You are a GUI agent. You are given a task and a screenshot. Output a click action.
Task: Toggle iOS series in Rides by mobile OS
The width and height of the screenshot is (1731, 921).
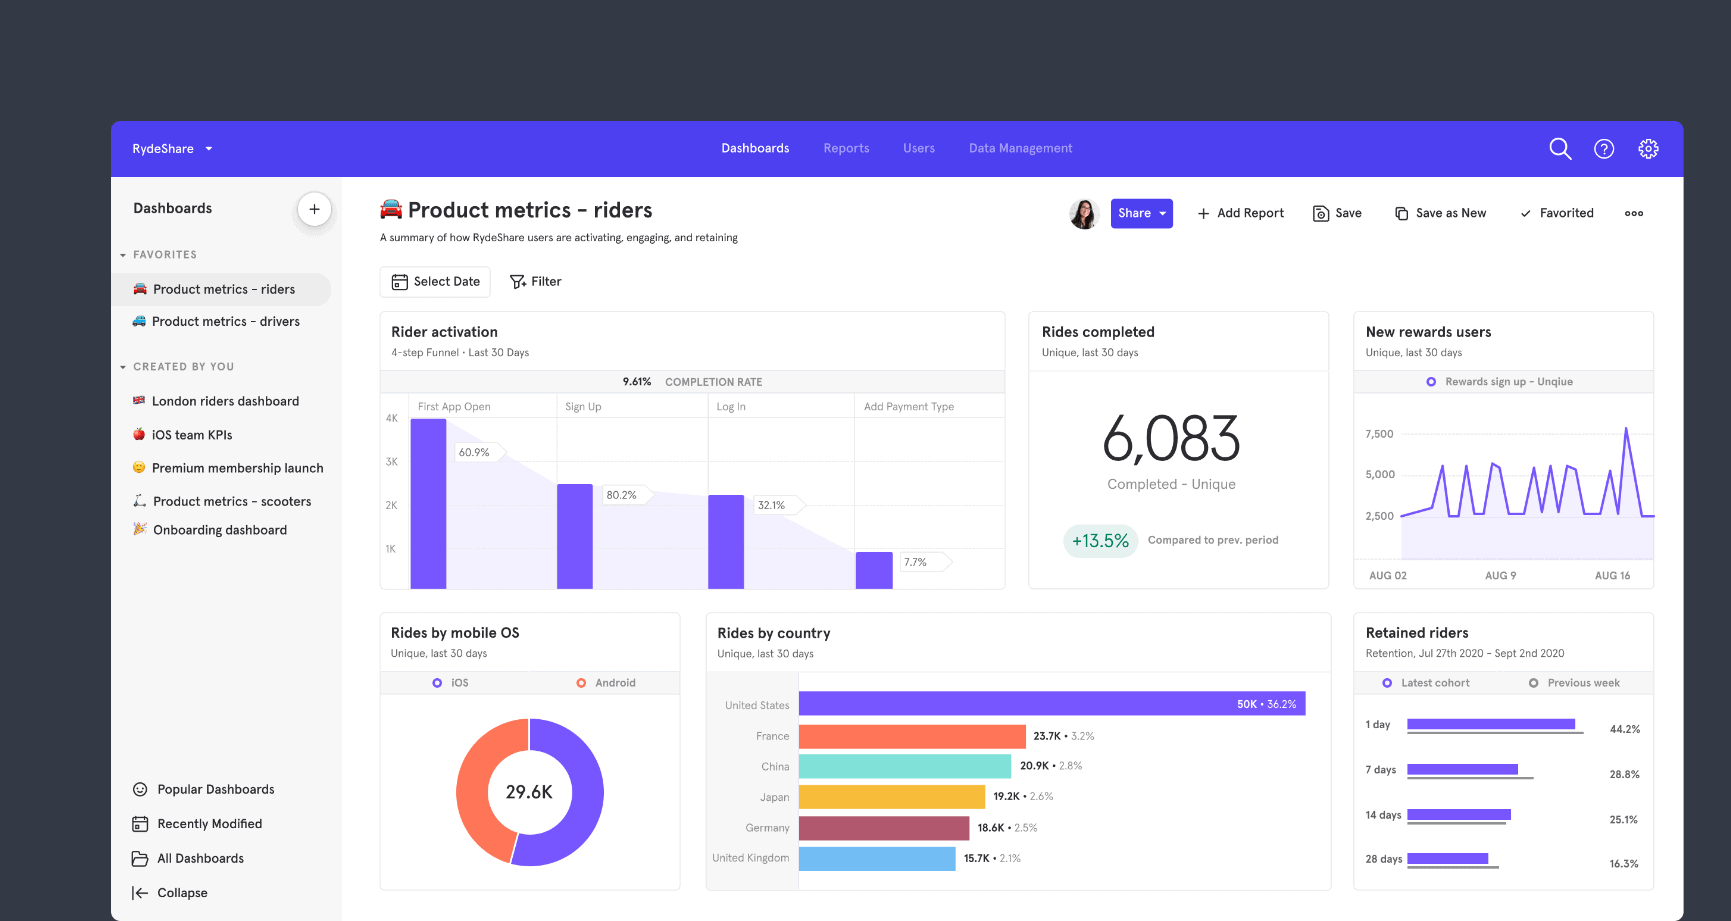click(x=452, y=682)
